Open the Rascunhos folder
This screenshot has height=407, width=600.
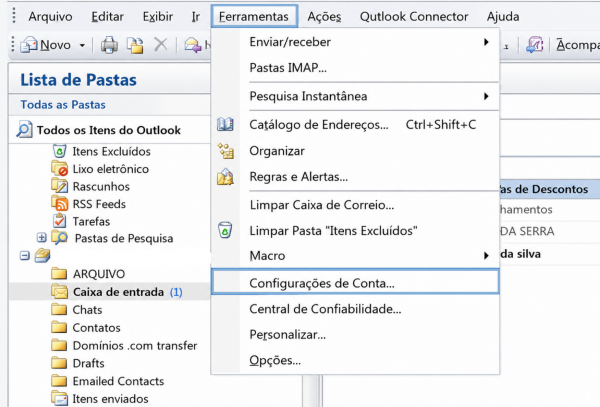[x=101, y=187]
